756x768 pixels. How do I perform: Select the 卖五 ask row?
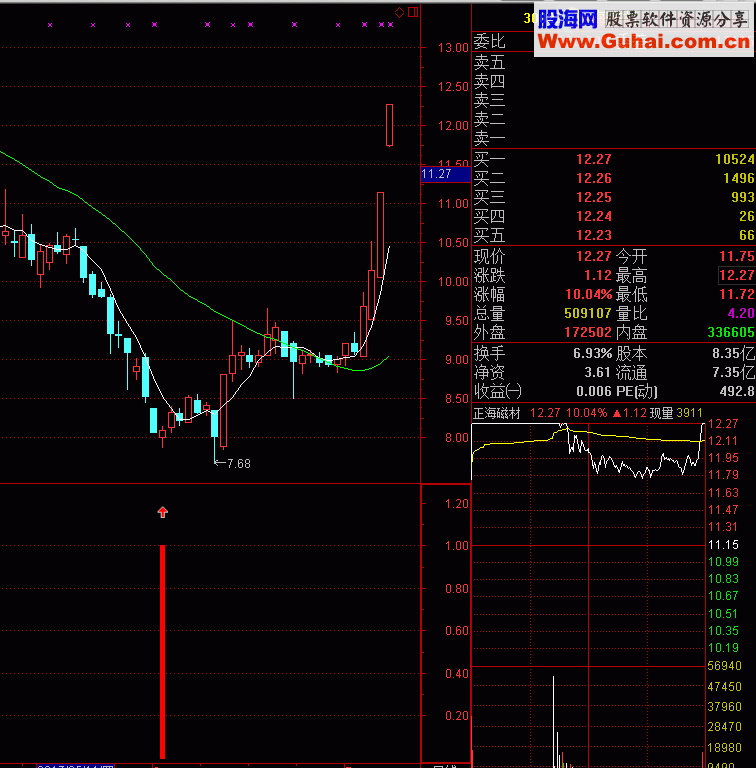(614, 62)
